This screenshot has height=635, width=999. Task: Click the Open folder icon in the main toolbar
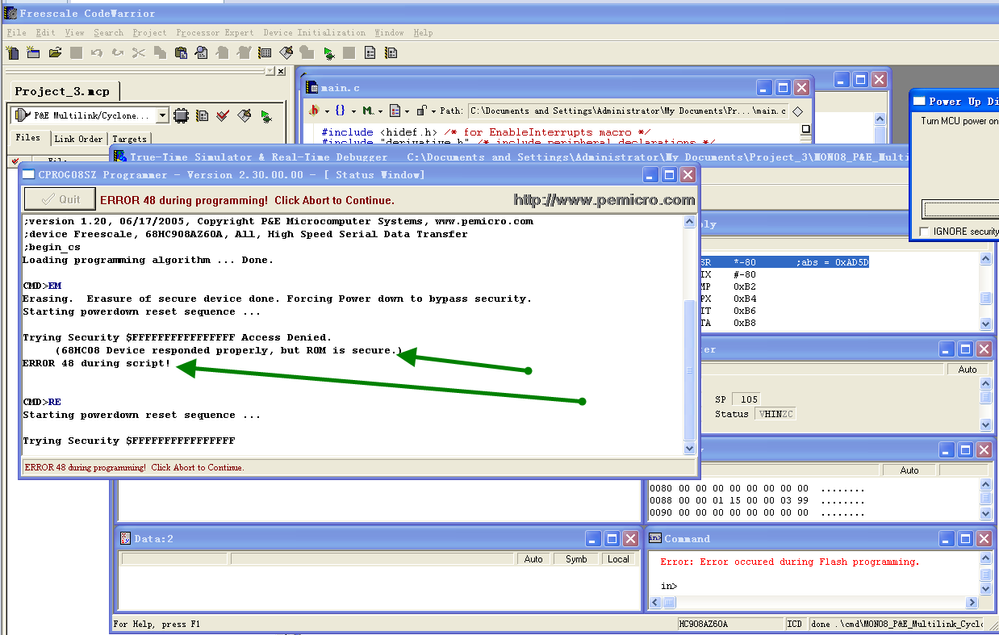tap(55, 53)
